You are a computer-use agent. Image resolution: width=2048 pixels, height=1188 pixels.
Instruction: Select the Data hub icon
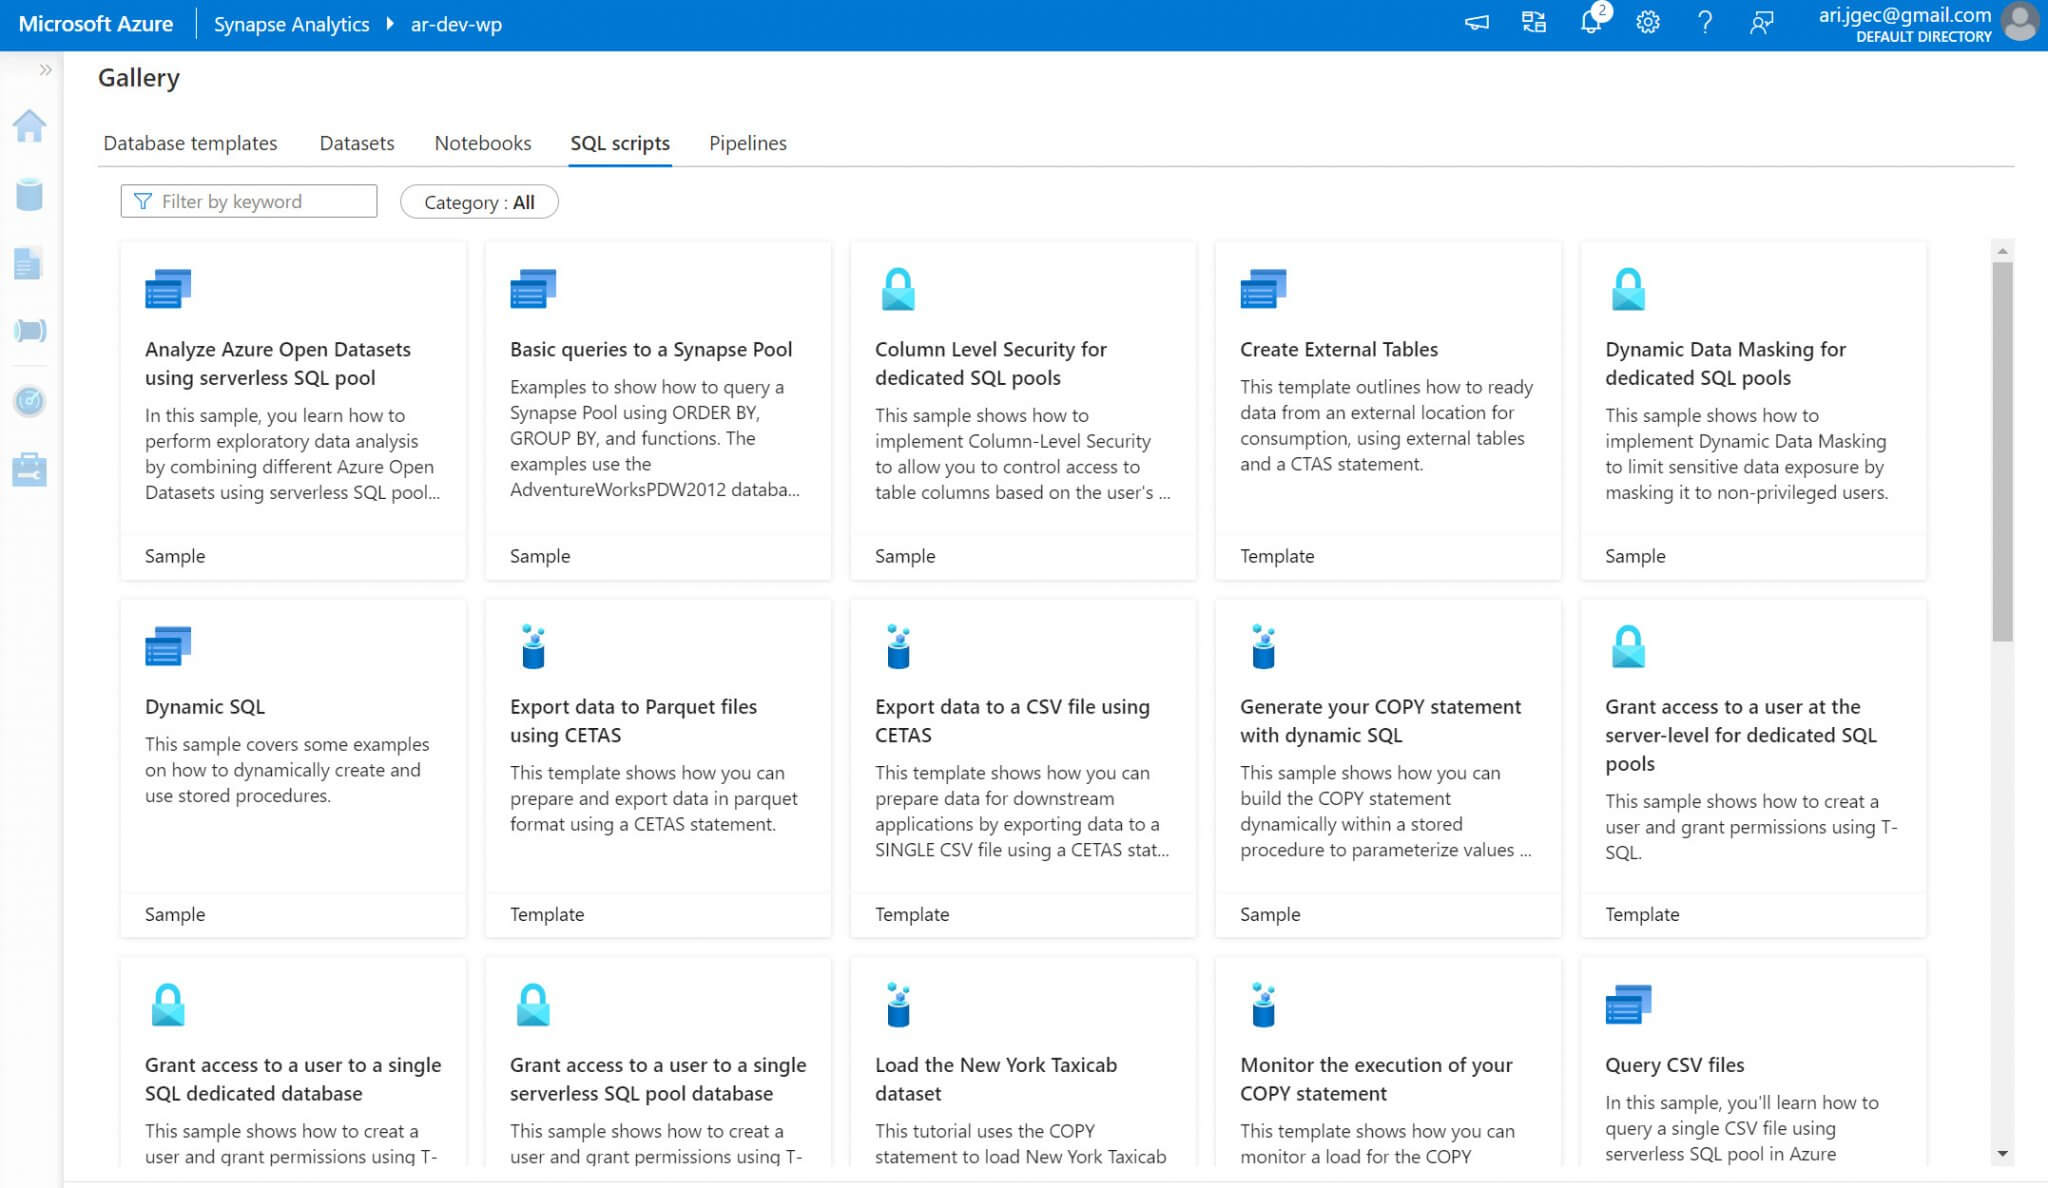[29, 196]
